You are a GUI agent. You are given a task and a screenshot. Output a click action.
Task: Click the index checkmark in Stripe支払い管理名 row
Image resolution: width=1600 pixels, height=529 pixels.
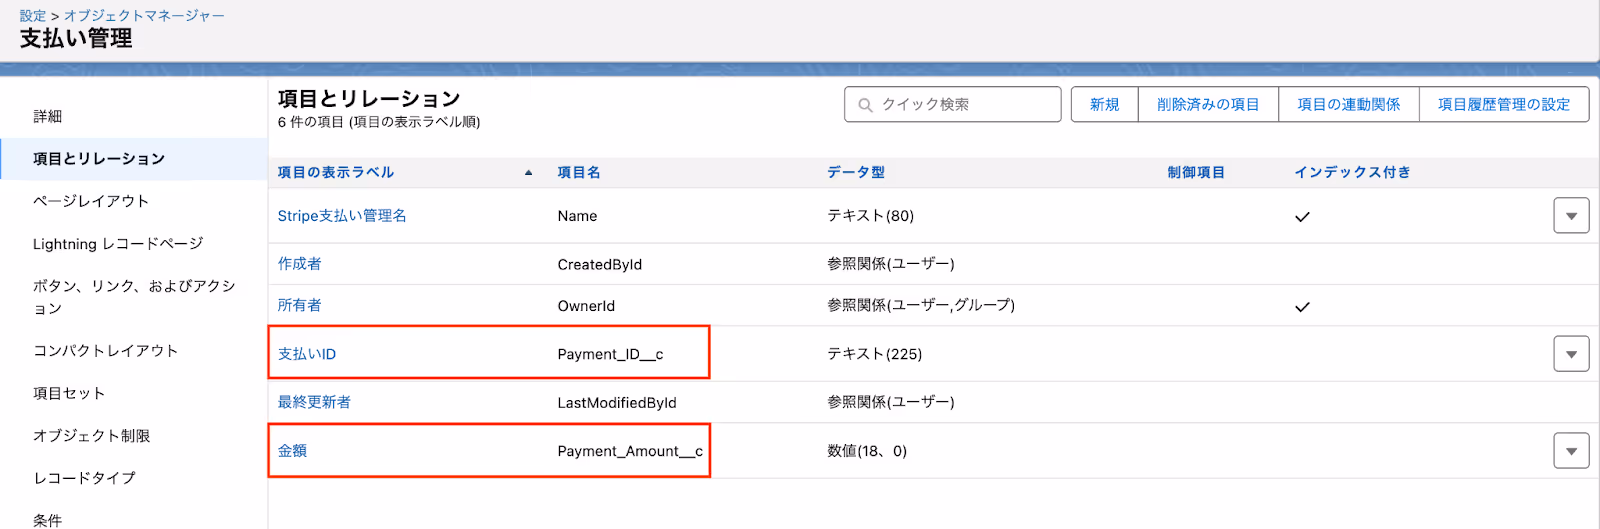1302,216
